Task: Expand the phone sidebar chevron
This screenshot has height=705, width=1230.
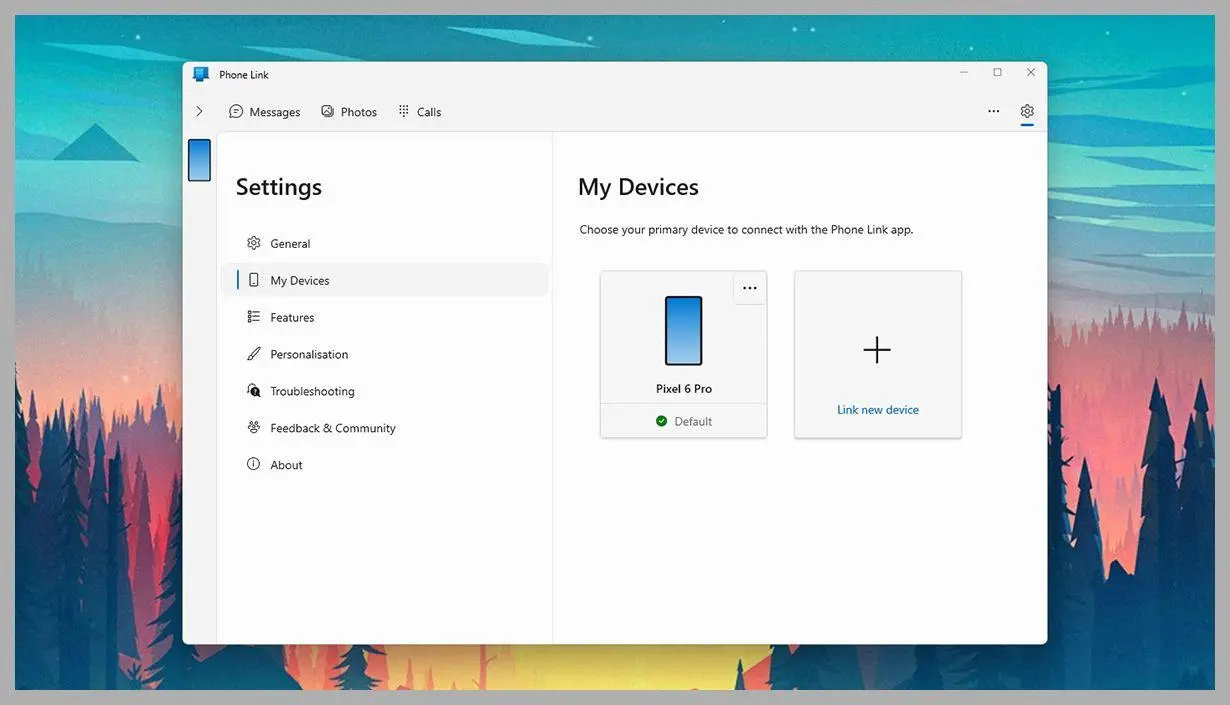Action: (x=199, y=111)
